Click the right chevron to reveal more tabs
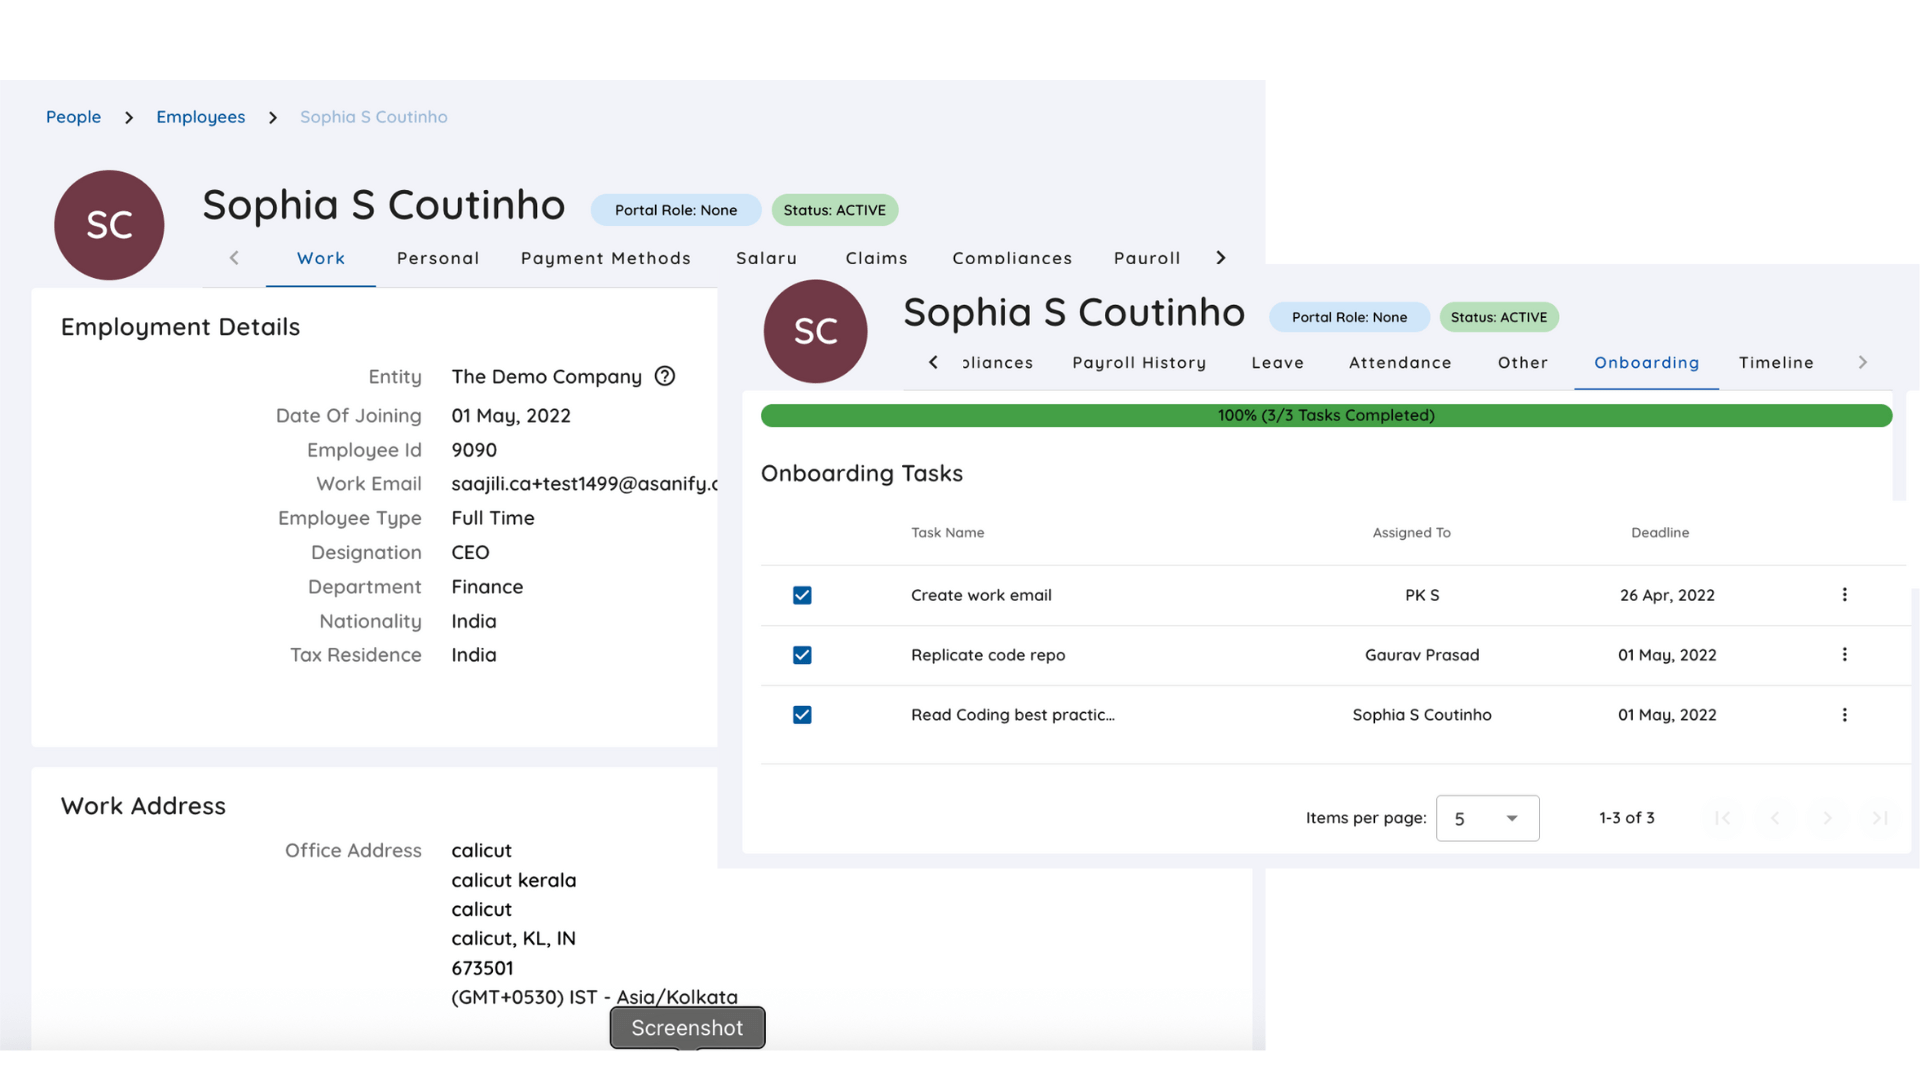This screenshot has height=1080, width=1920. coord(1863,362)
